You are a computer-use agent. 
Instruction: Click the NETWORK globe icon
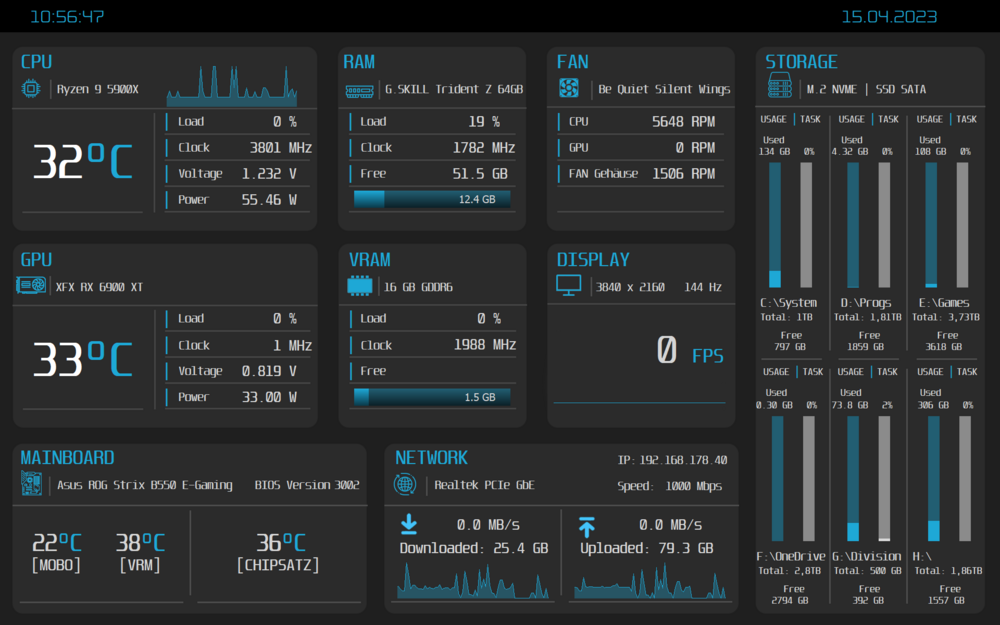(406, 485)
